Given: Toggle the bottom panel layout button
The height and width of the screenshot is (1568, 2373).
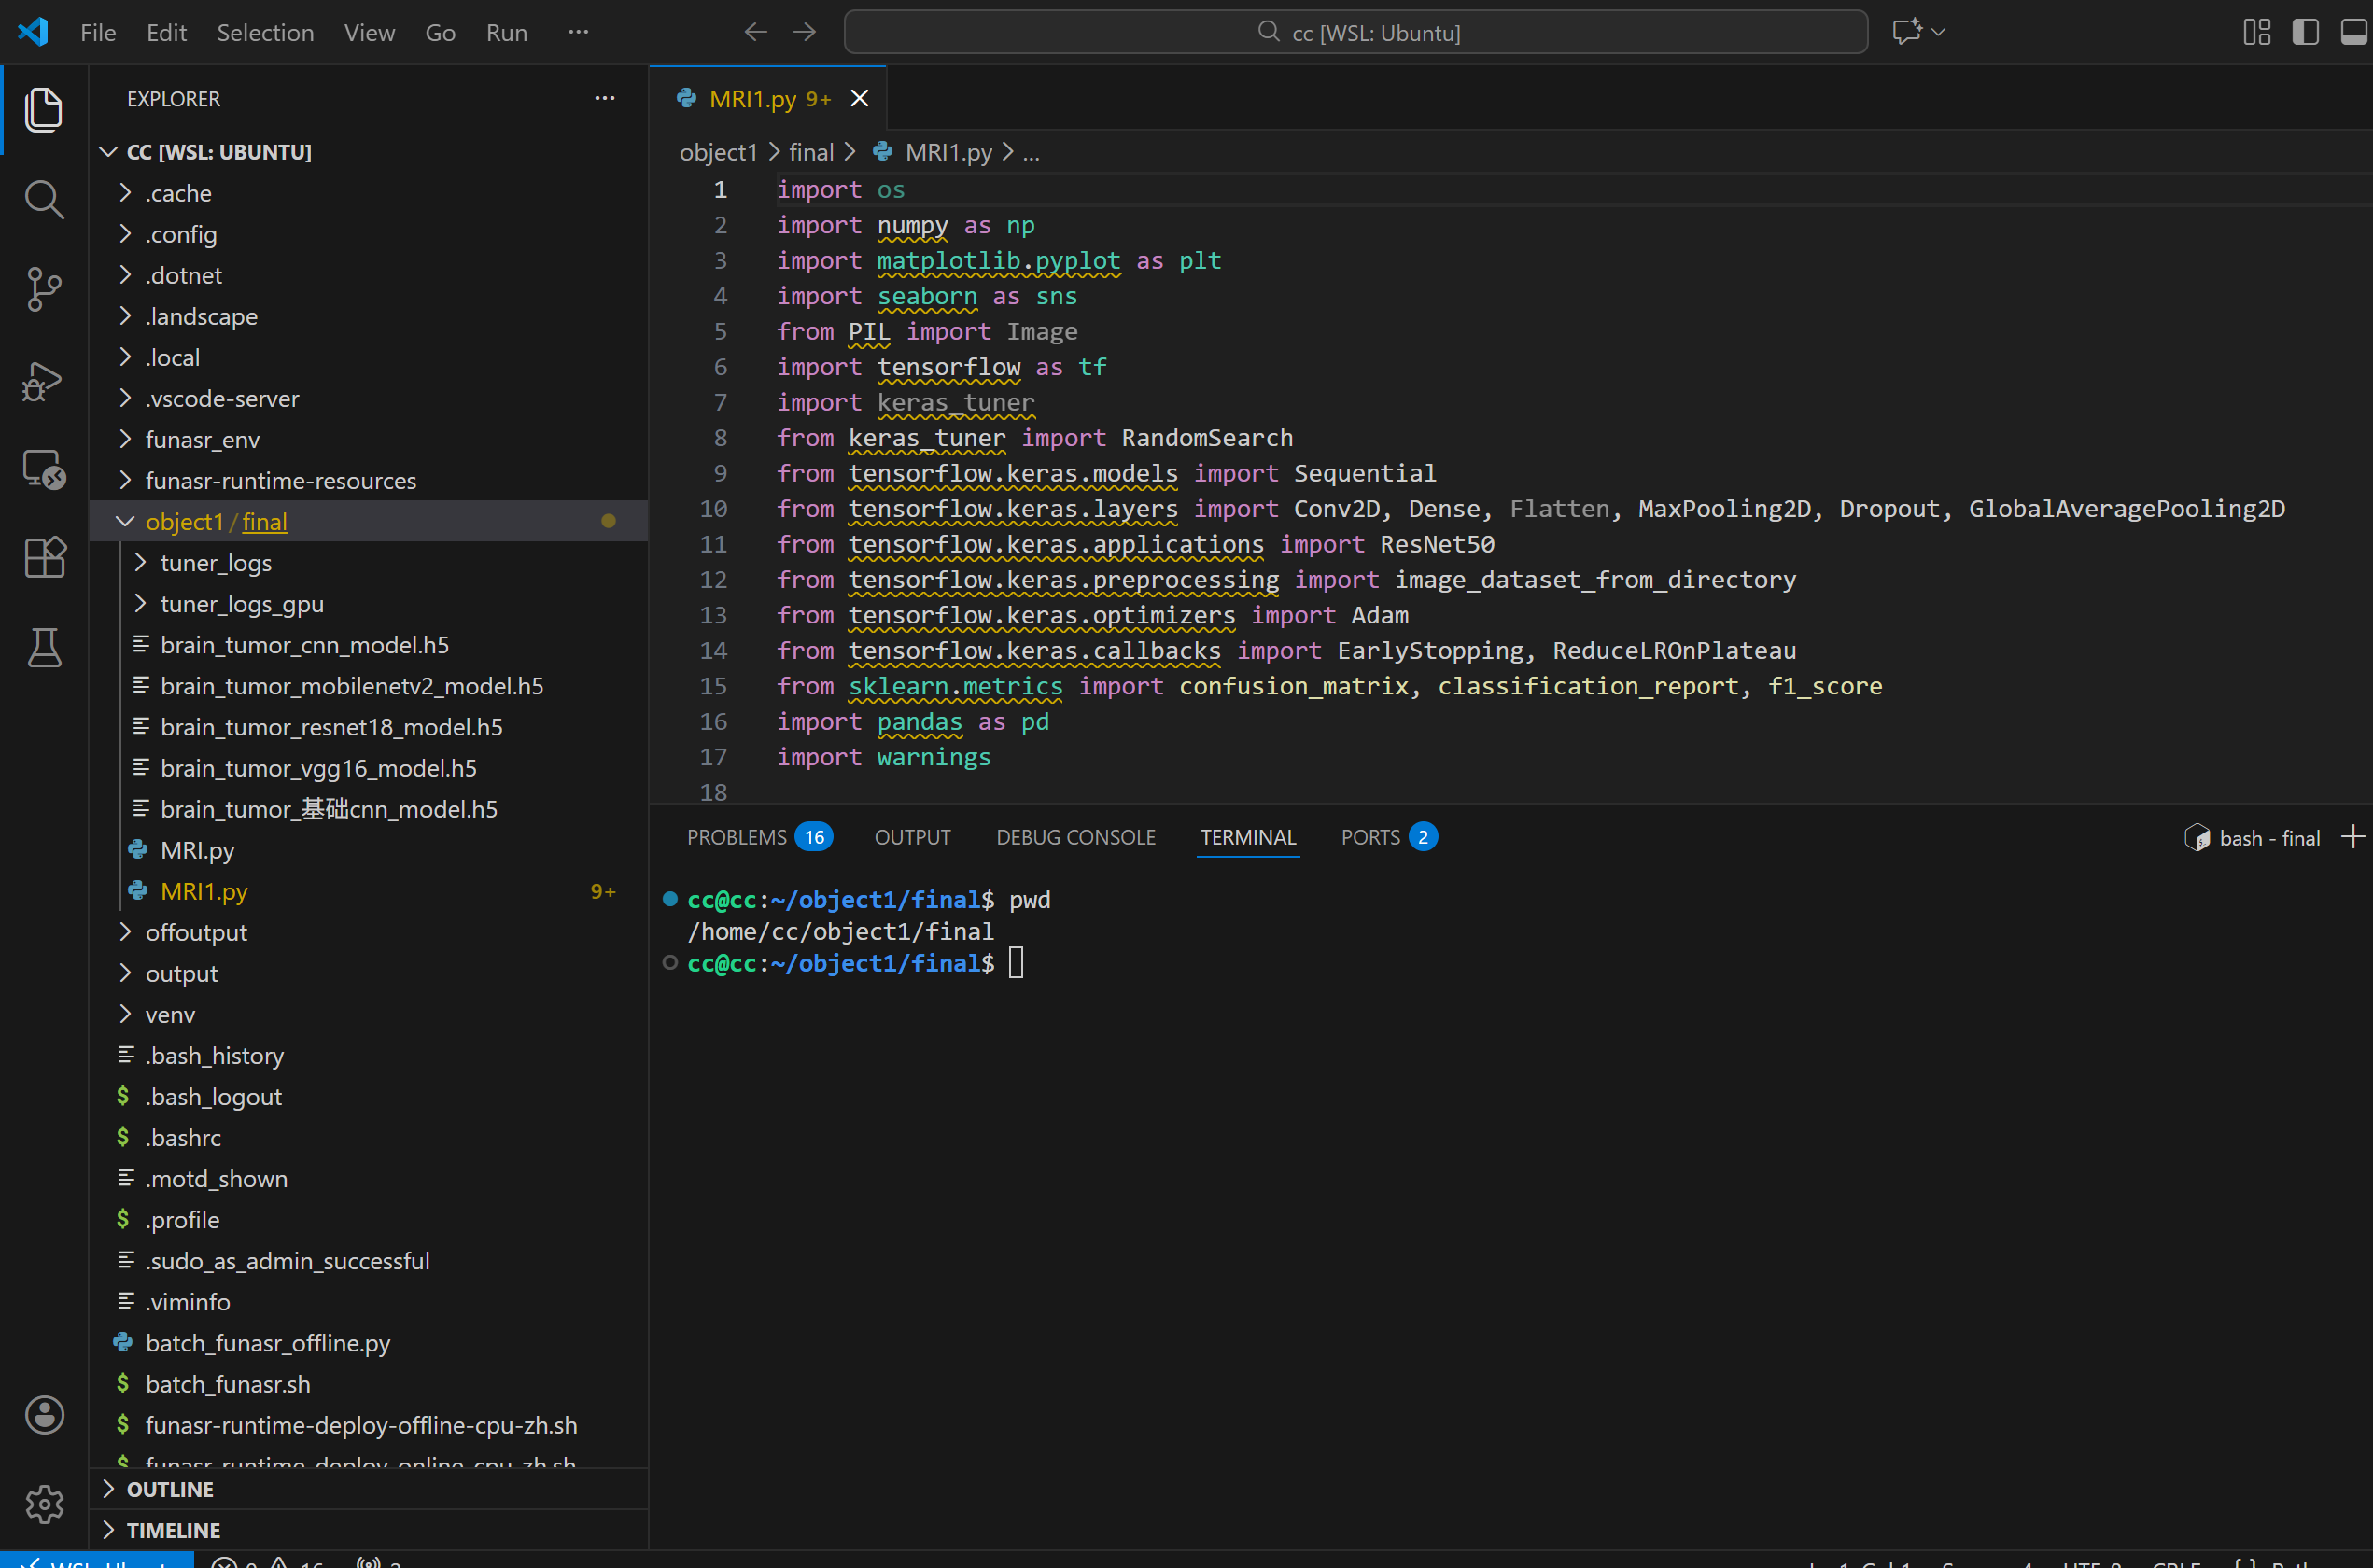Looking at the screenshot, I should coord(2353,32).
